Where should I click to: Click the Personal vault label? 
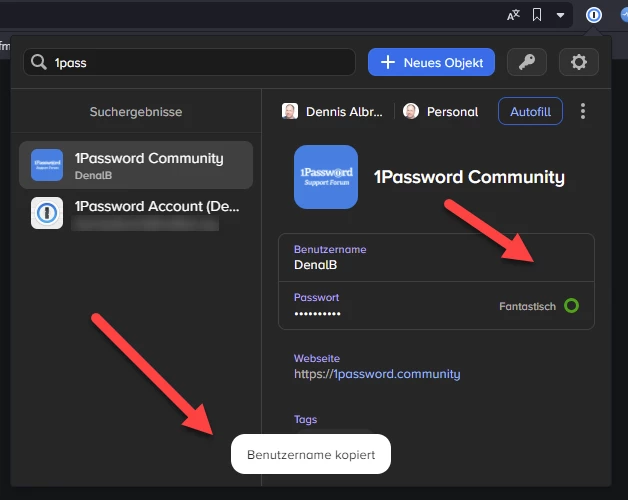pos(452,111)
